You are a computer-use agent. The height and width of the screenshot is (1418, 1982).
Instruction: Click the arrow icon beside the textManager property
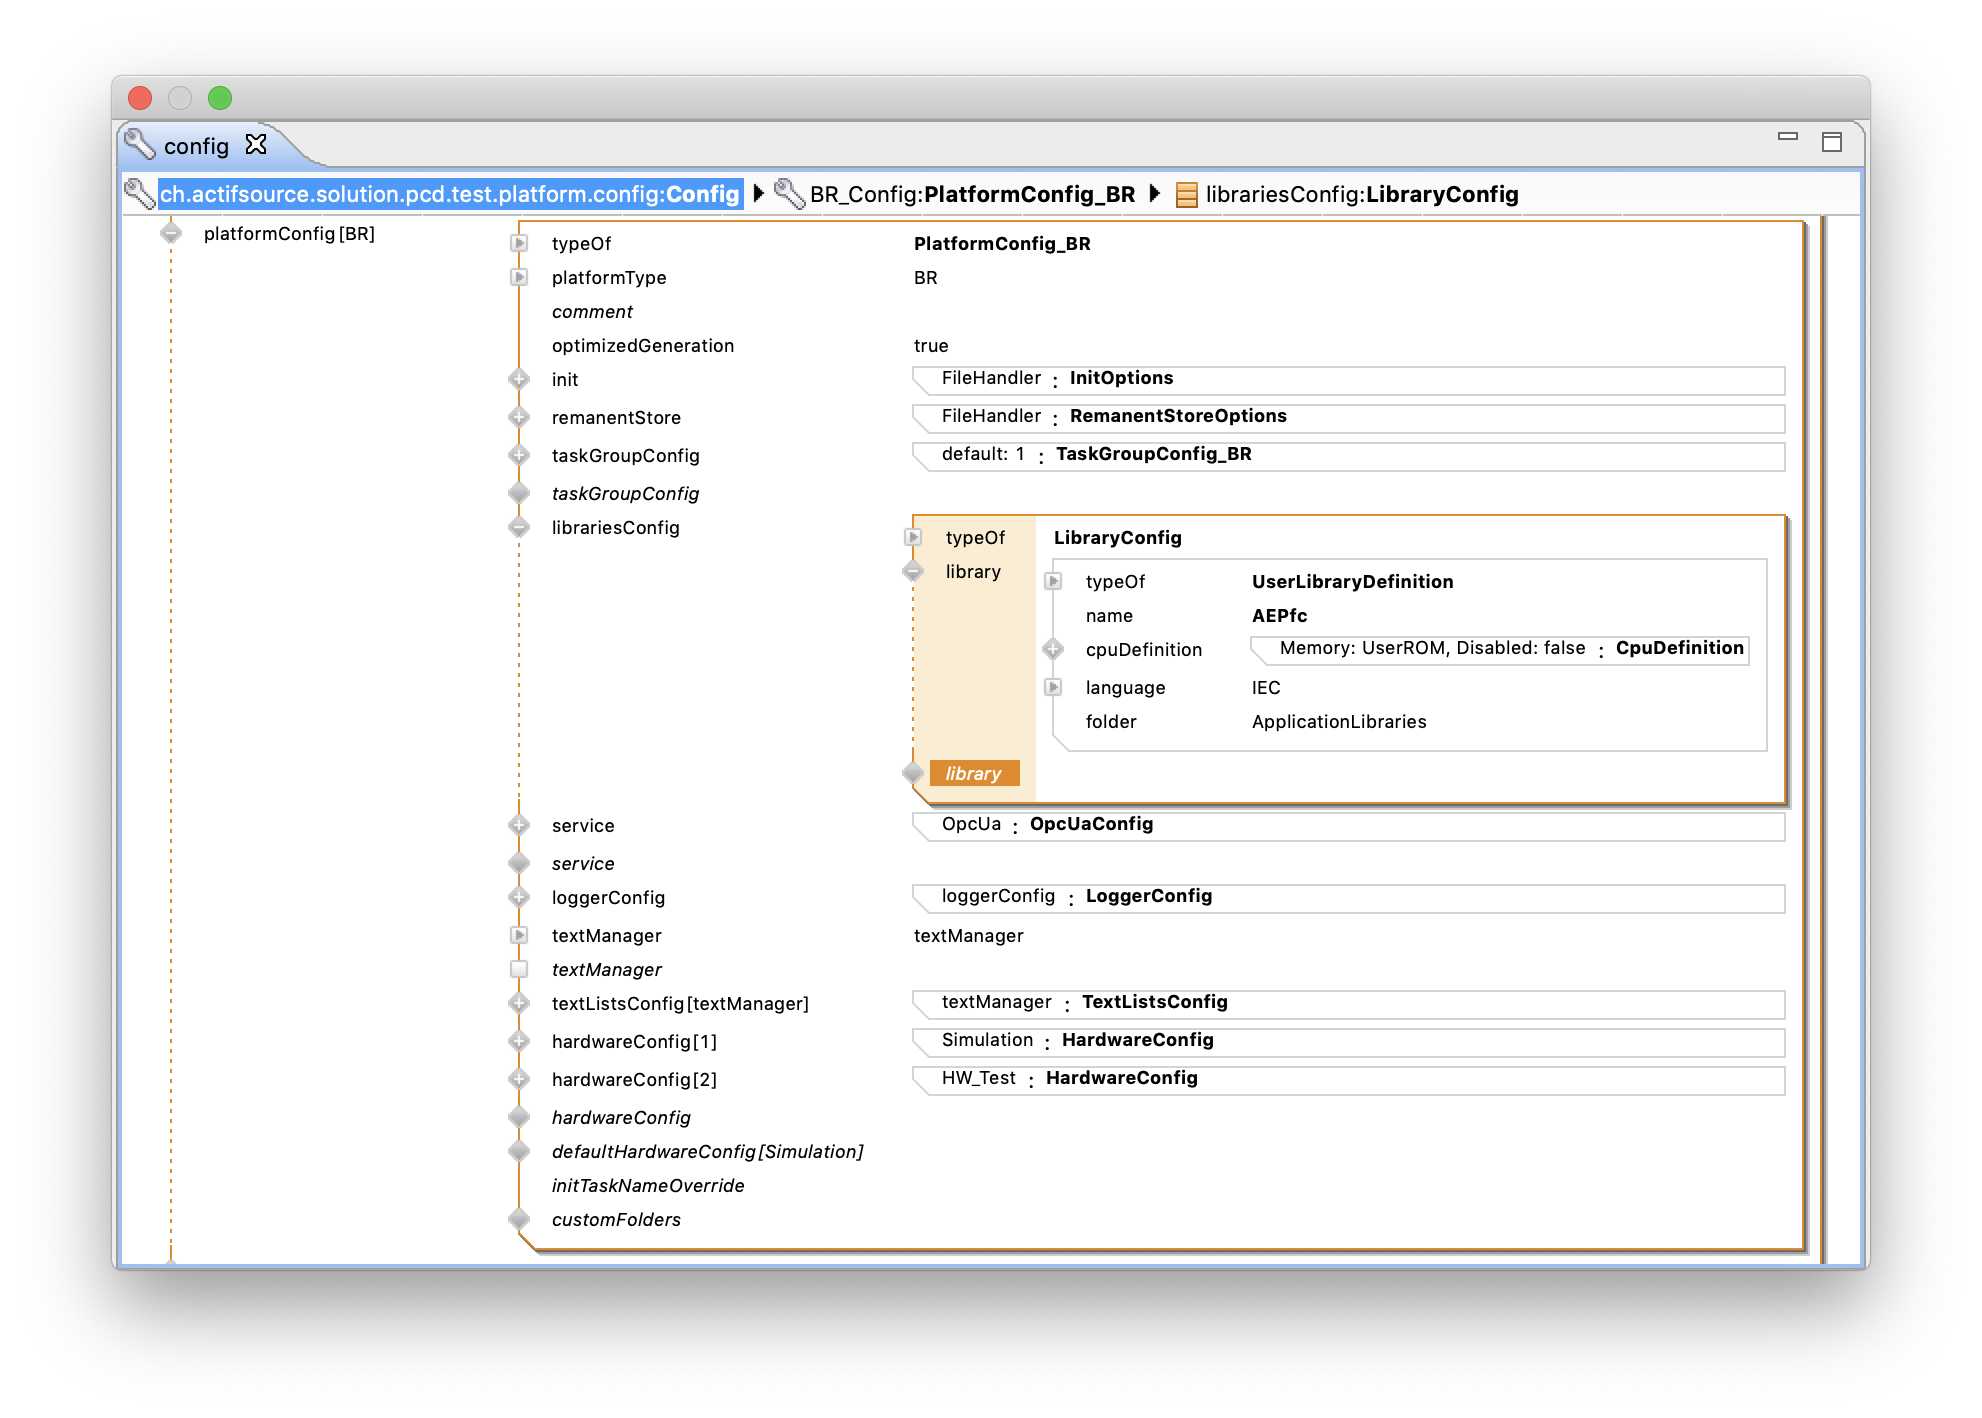519,934
